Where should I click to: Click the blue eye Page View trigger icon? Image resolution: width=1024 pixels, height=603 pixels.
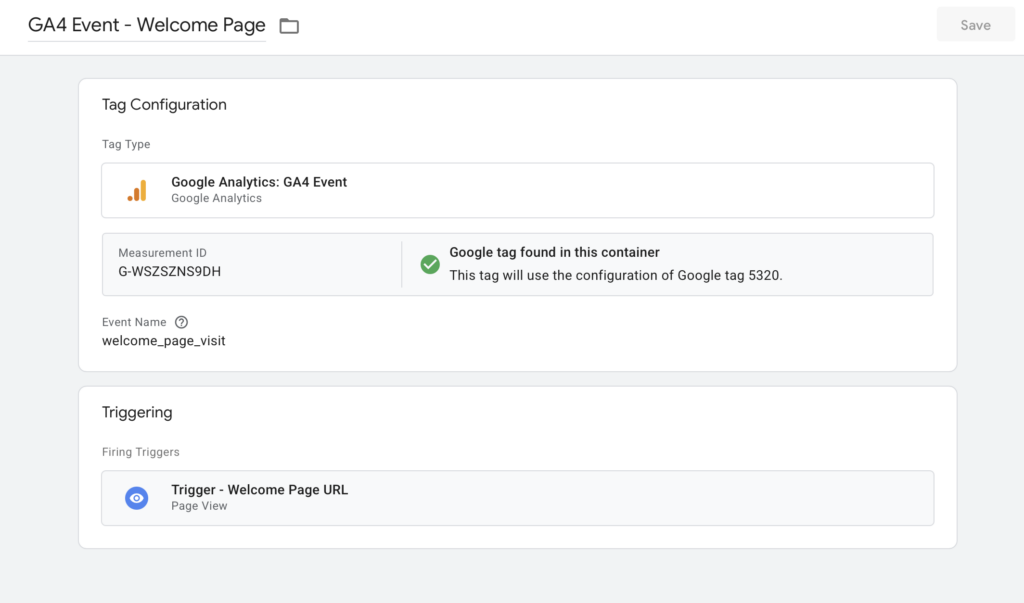[x=137, y=498]
